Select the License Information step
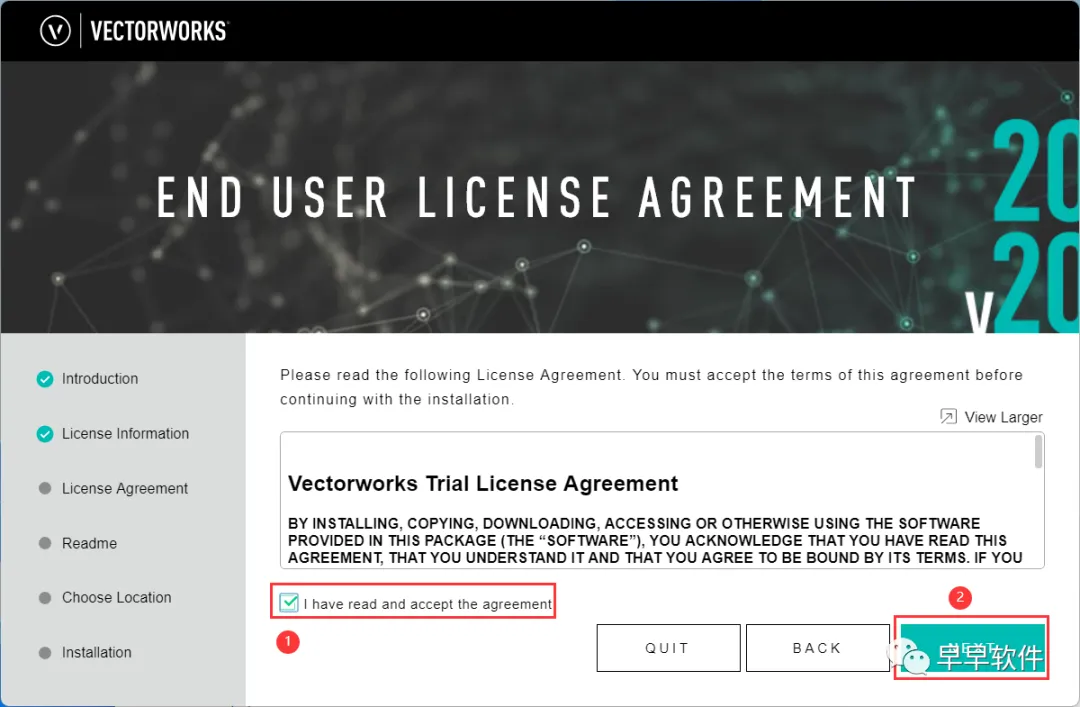 (x=125, y=433)
